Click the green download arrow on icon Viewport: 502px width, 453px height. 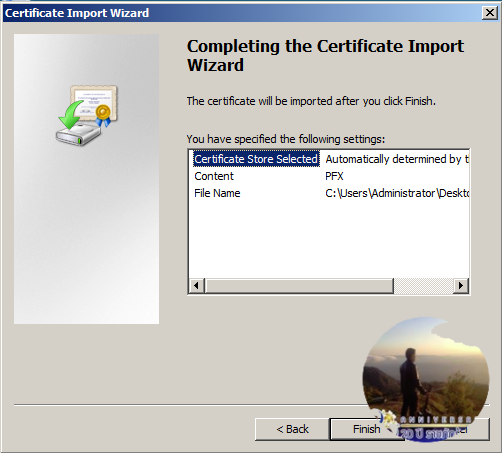[x=71, y=115]
